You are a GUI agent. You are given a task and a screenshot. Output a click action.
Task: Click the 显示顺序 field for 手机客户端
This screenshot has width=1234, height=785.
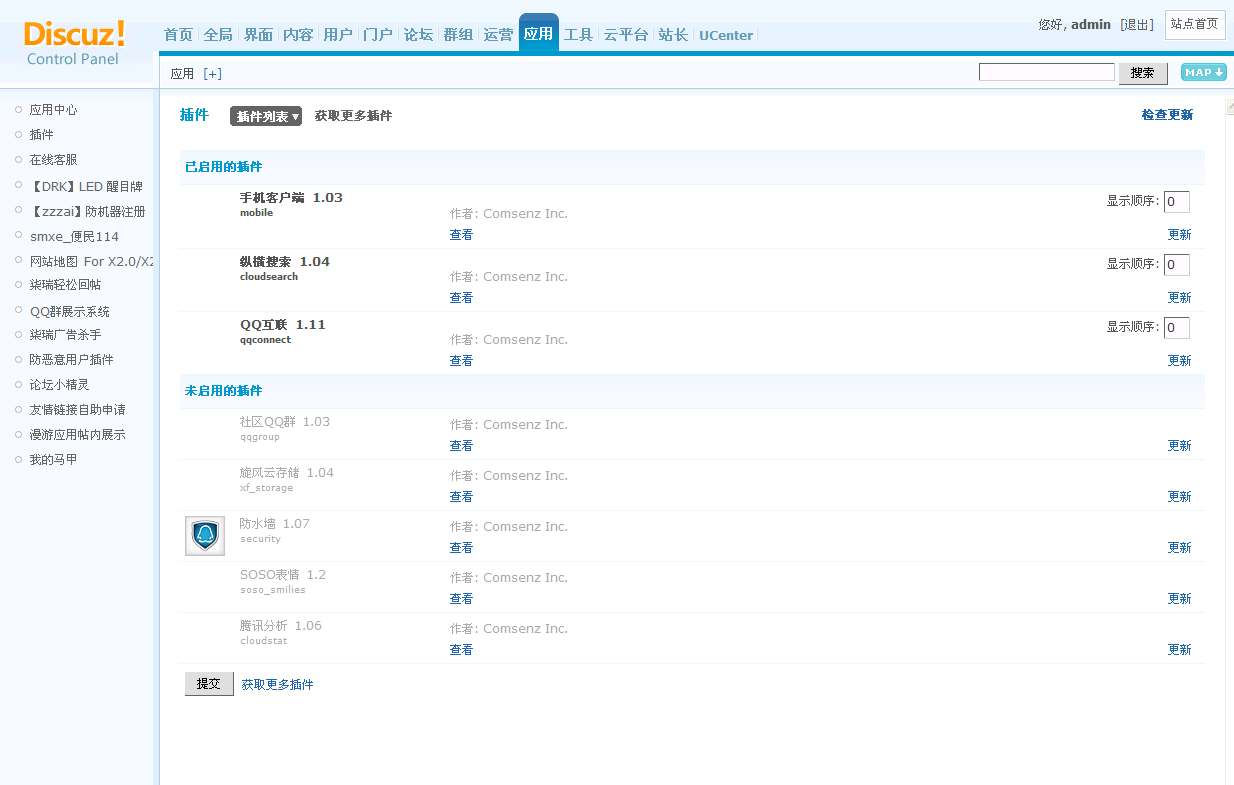(x=1177, y=202)
